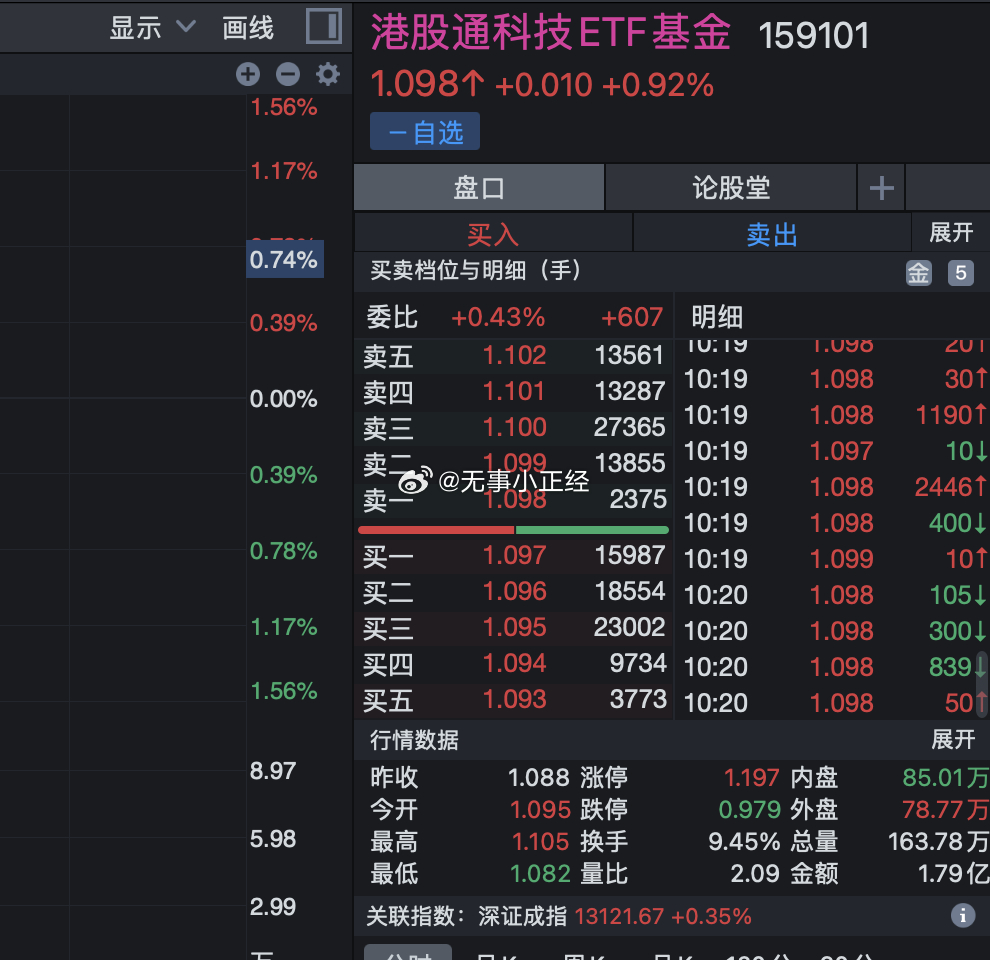The image size is (990, 960).
Task: Click the 买卖档位与明细 header
Action: click(475, 270)
